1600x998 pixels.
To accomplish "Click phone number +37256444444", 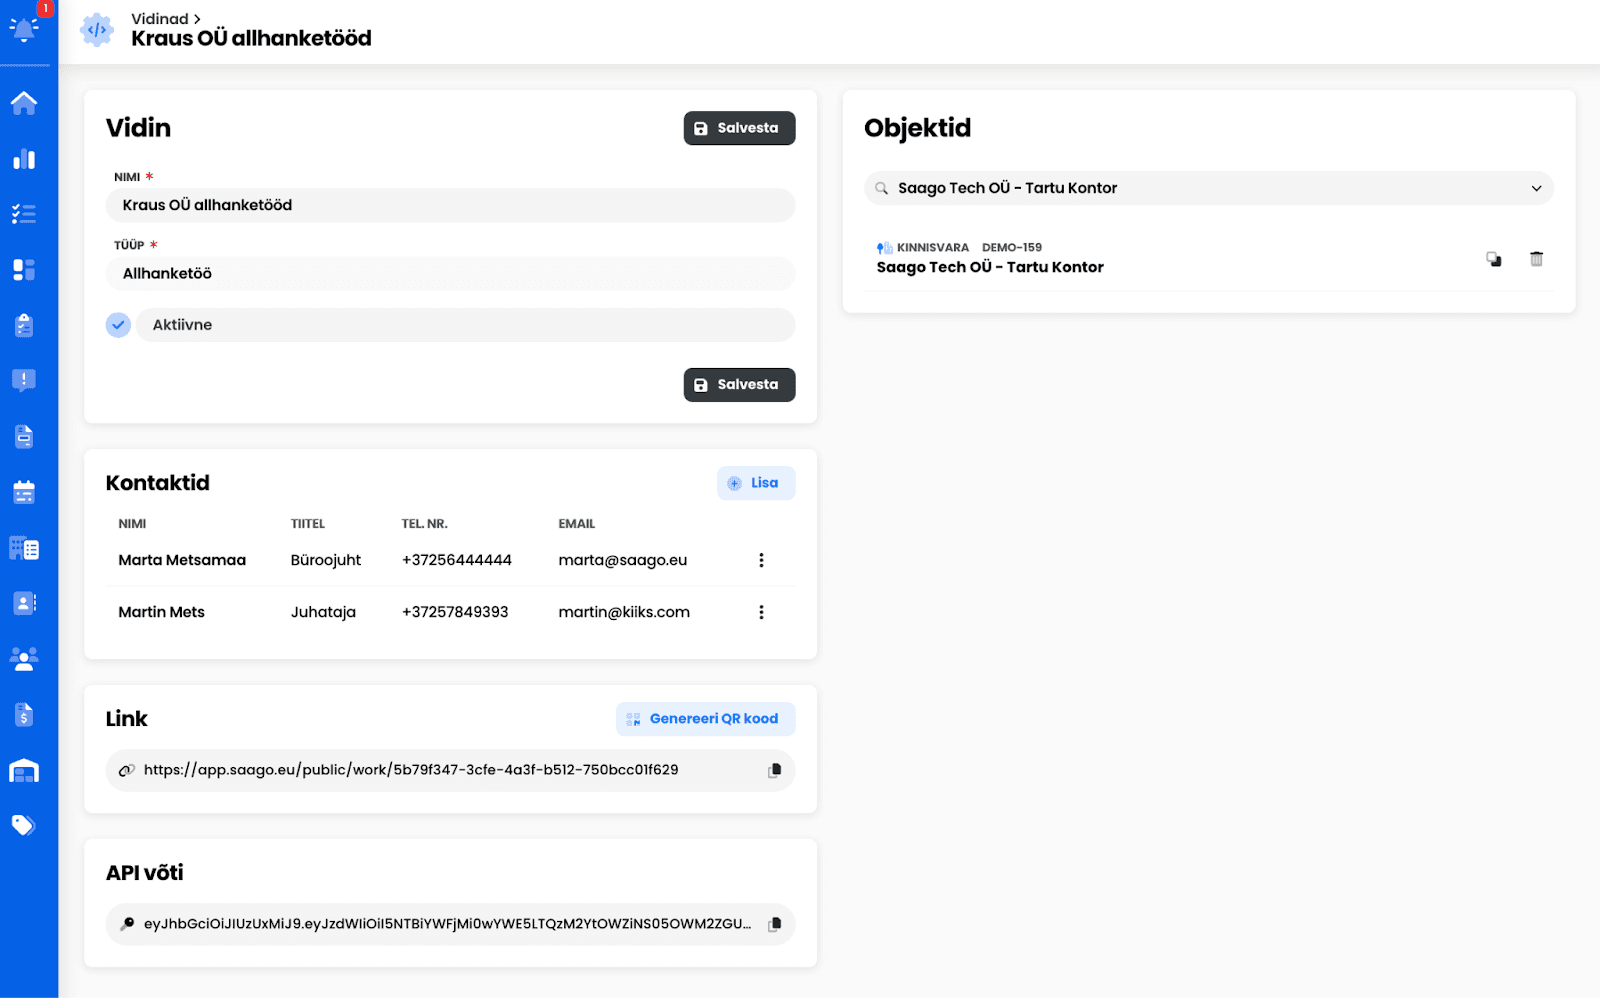I will (x=456, y=560).
